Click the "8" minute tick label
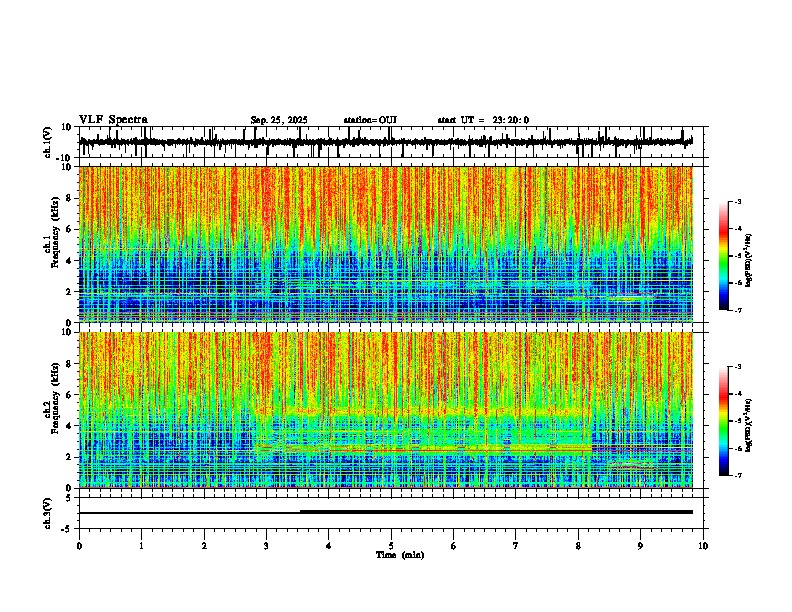Viewport: 792px width, 612px height. pyautogui.click(x=578, y=546)
